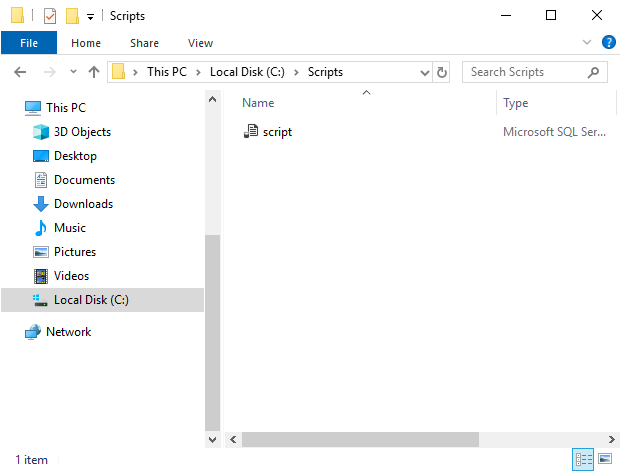Close the Scripts window
The width and height of the screenshot is (621, 472).
(596, 15)
